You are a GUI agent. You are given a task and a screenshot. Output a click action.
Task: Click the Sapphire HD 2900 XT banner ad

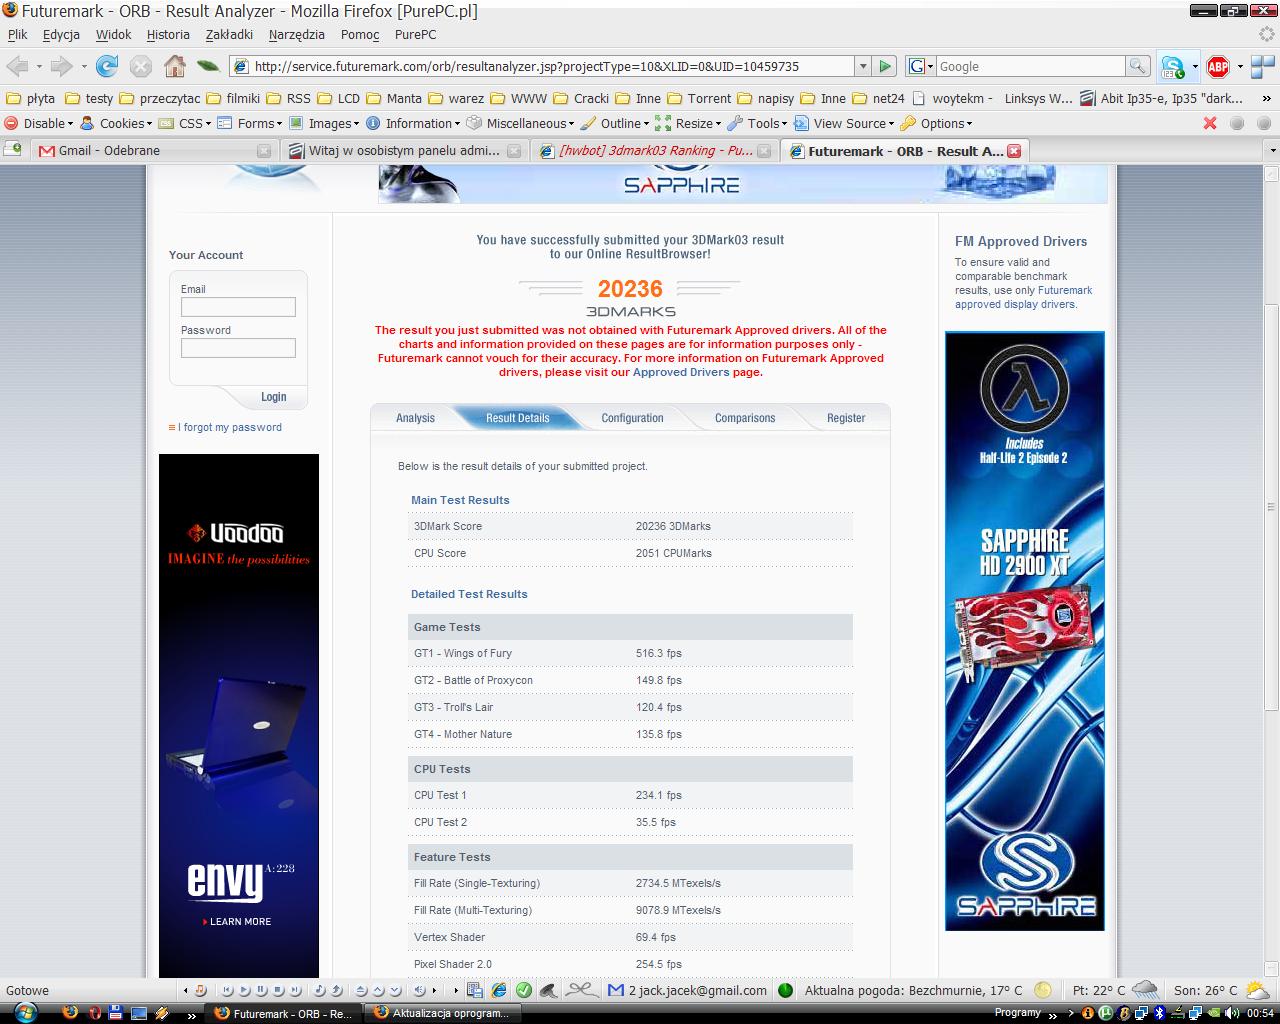tap(1025, 631)
